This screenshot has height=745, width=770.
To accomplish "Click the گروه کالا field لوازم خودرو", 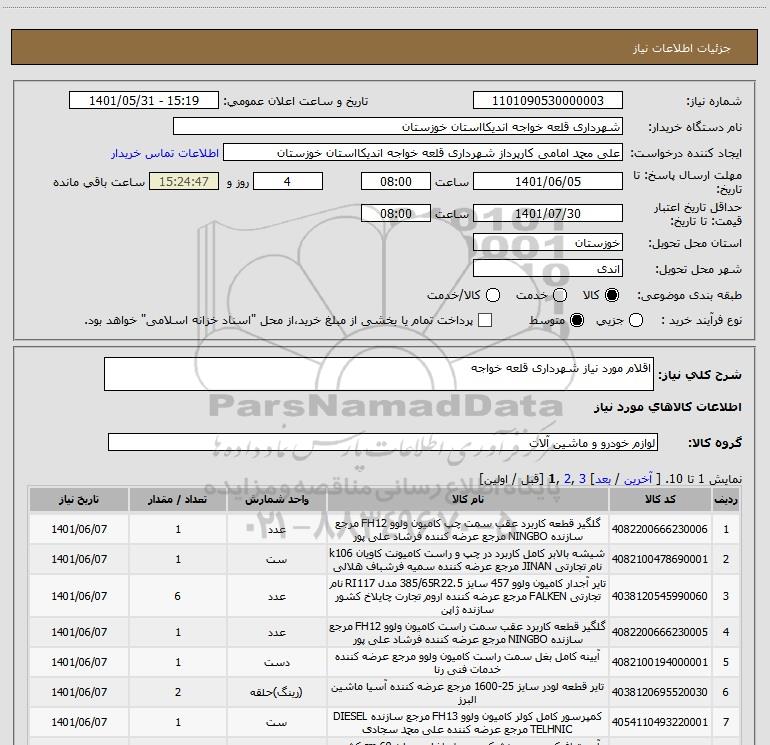I will pos(383,442).
